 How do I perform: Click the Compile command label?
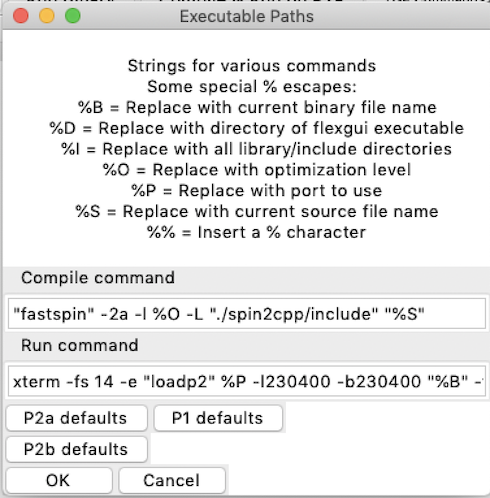click(x=98, y=278)
